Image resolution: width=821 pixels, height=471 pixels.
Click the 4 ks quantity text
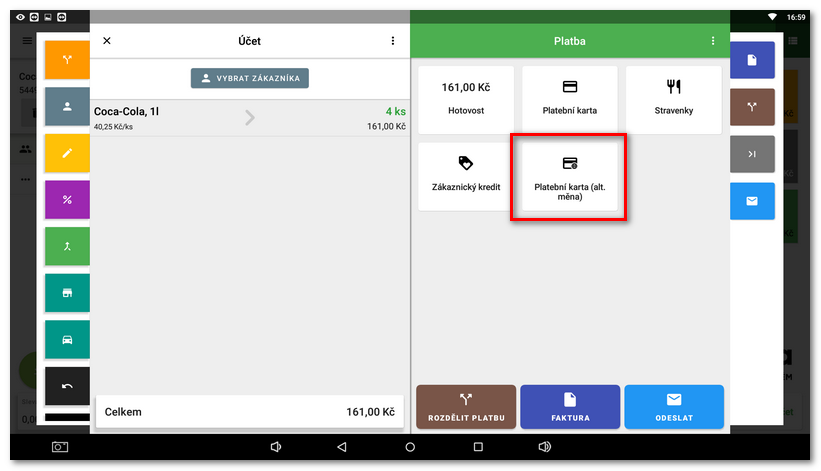(395, 111)
